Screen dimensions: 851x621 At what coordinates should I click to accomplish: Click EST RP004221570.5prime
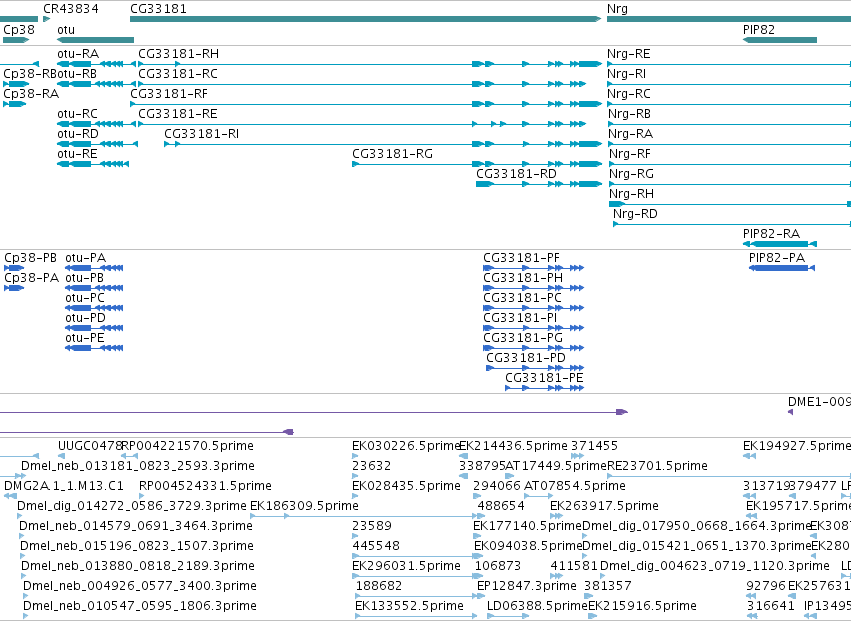pyautogui.click(x=188, y=446)
